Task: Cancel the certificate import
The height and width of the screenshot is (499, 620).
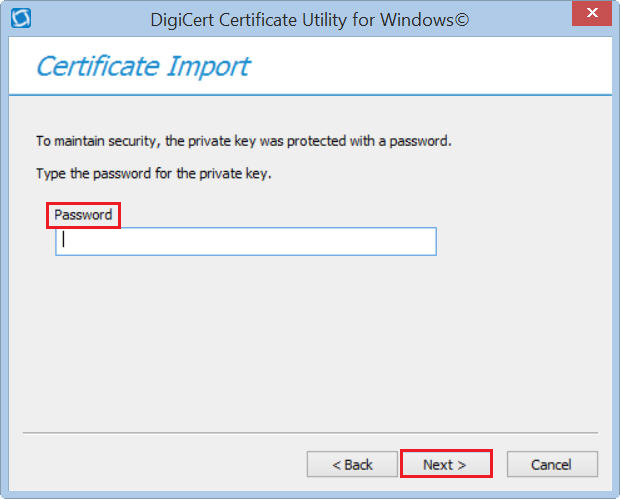Action: (x=552, y=464)
